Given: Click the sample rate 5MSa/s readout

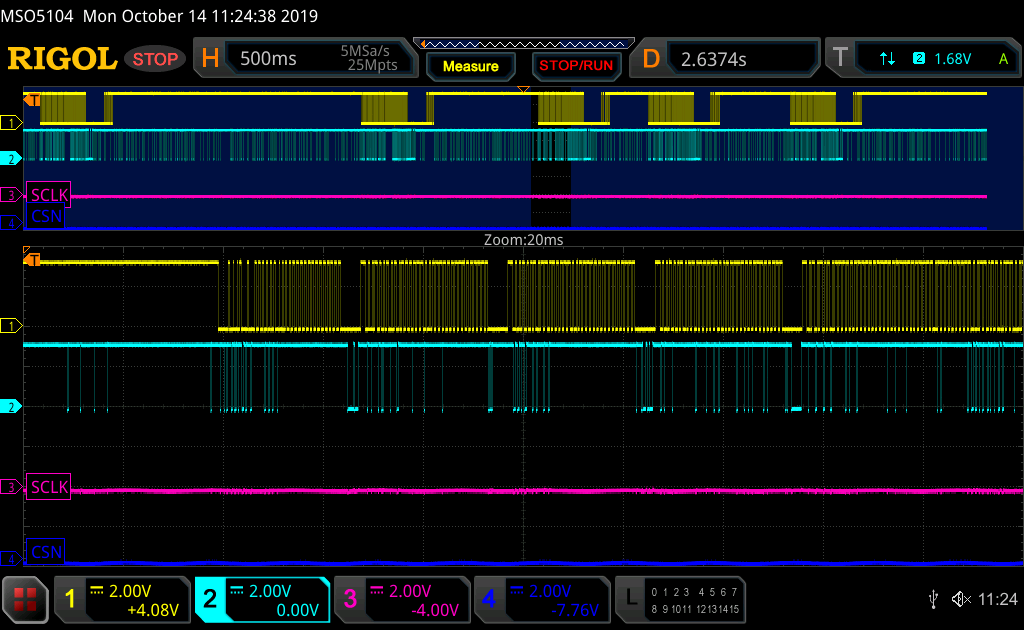Looking at the screenshot, I should 364,50.
